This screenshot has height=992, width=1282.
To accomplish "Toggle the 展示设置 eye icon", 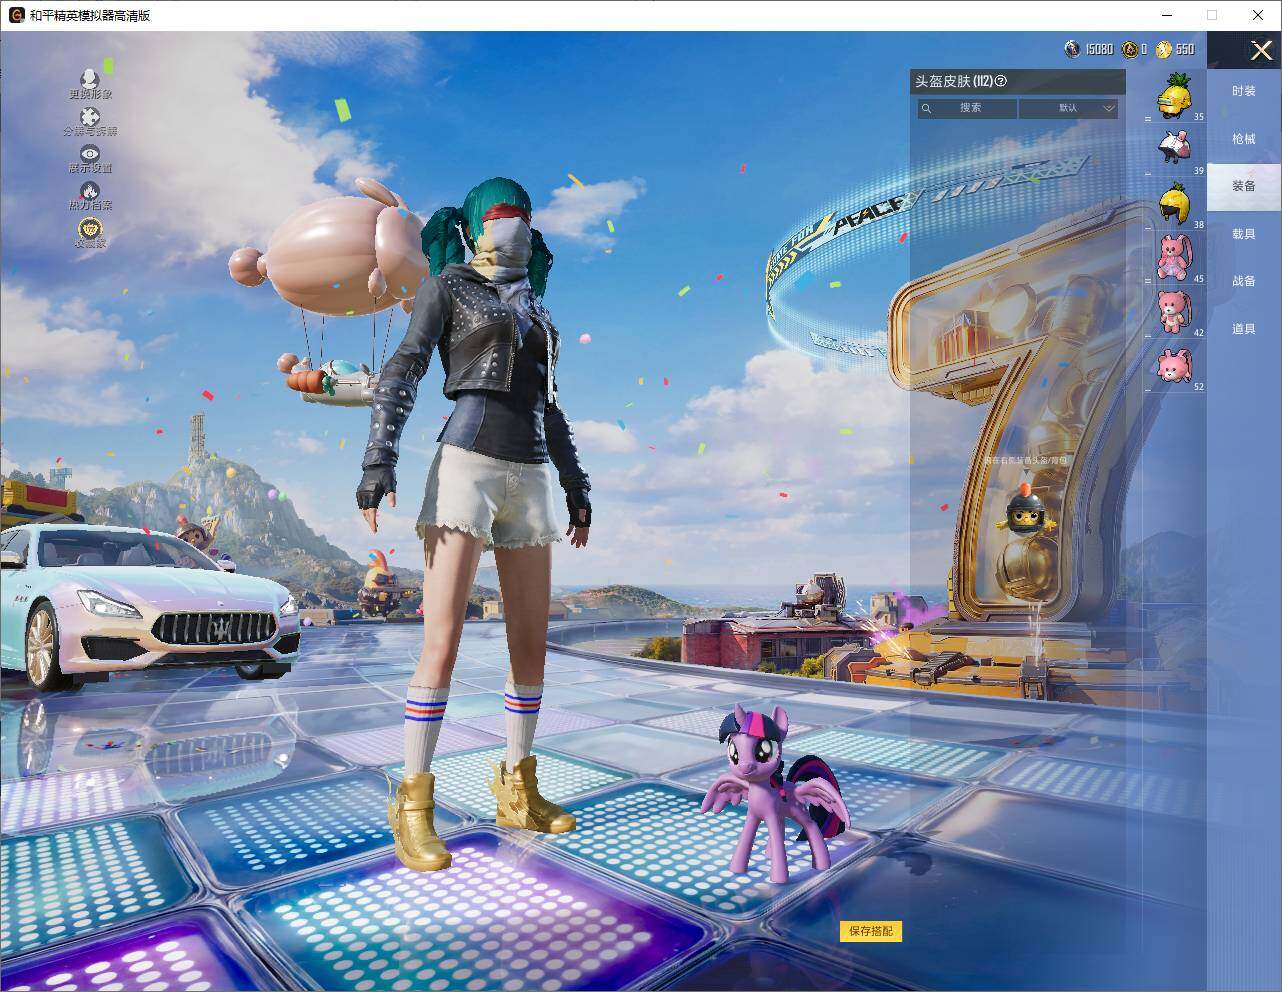I will [90, 153].
